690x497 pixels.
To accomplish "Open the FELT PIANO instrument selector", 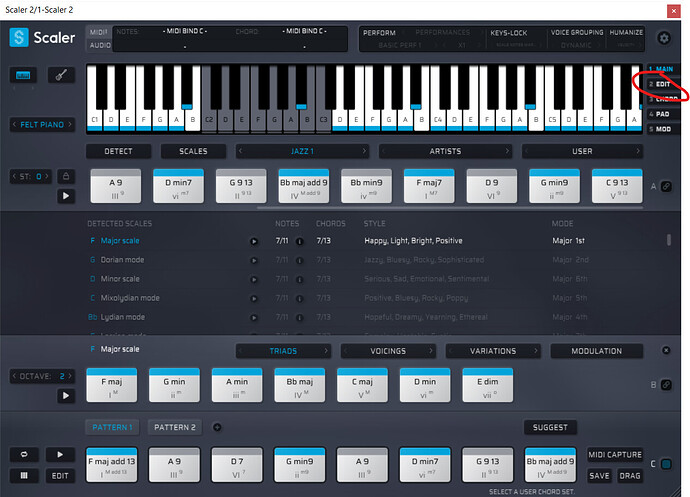I will point(44,125).
